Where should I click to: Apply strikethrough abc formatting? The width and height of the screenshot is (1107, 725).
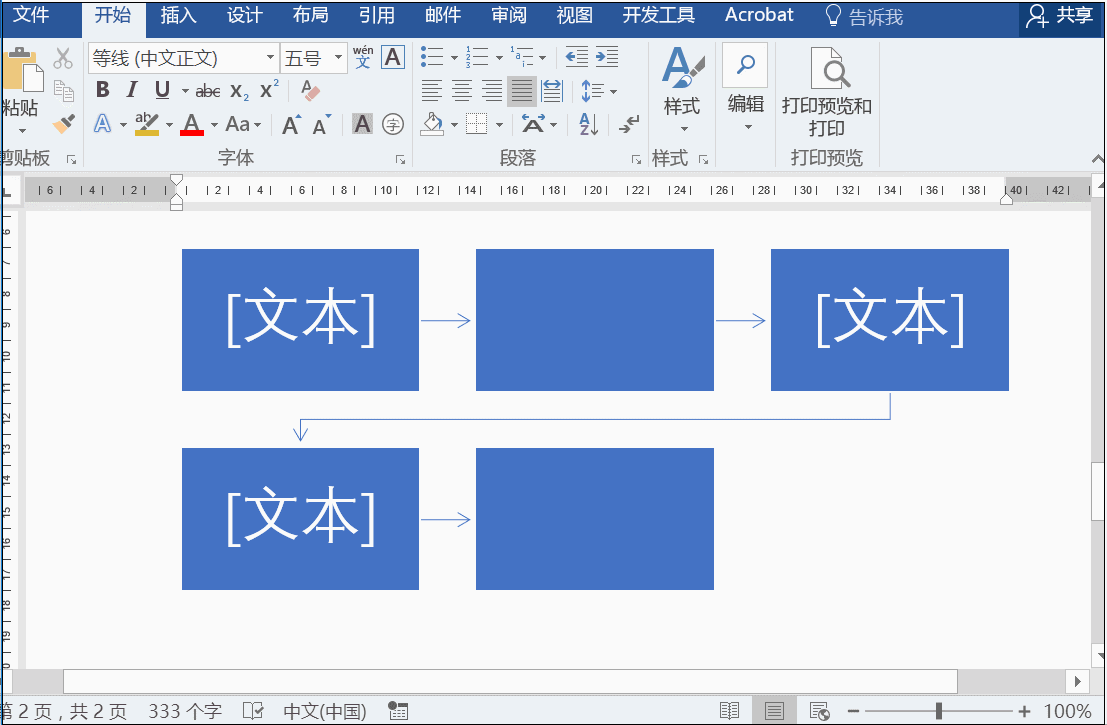pos(208,91)
